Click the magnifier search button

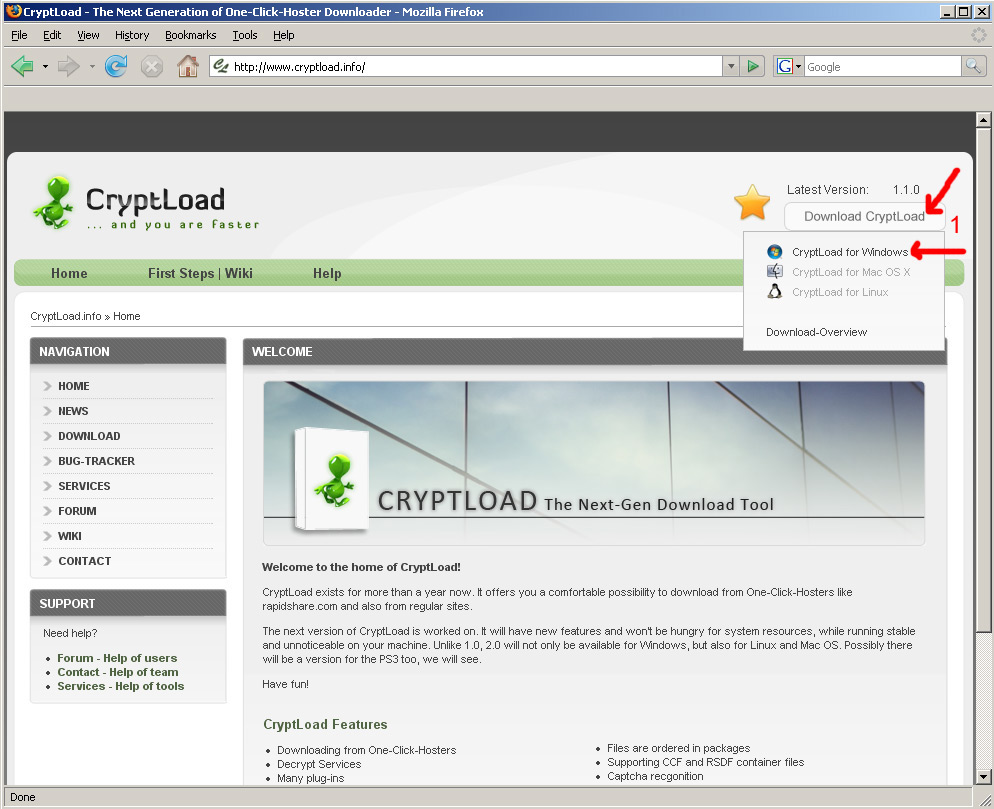[973, 66]
